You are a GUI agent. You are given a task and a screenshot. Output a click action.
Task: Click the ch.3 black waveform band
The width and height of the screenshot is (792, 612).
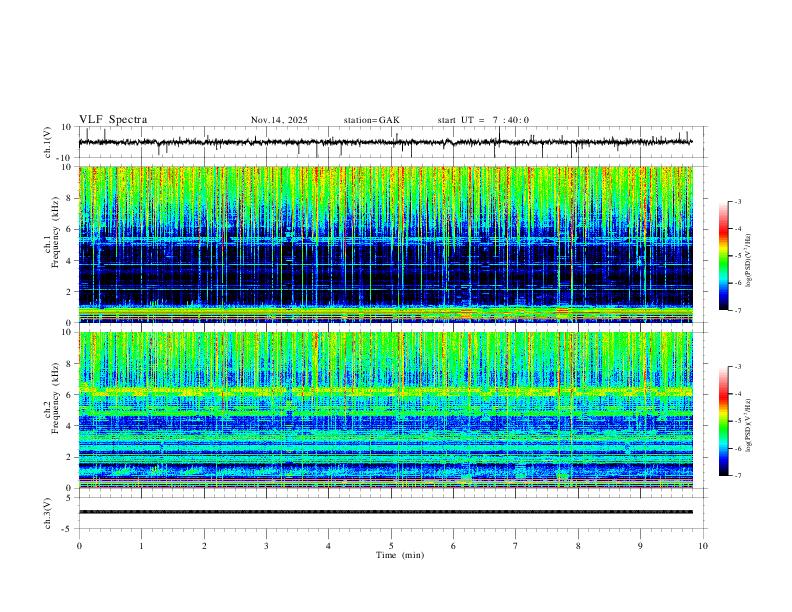tap(385, 512)
